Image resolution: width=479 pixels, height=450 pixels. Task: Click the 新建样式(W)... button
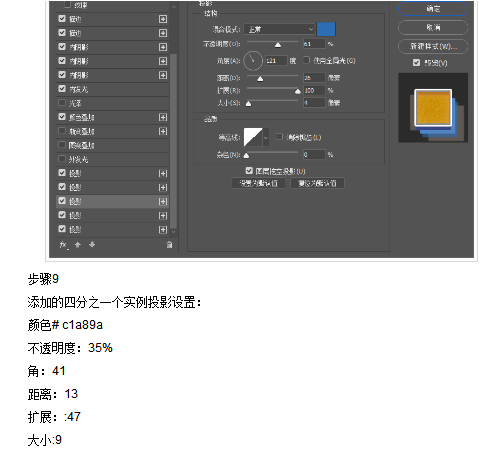433,46
